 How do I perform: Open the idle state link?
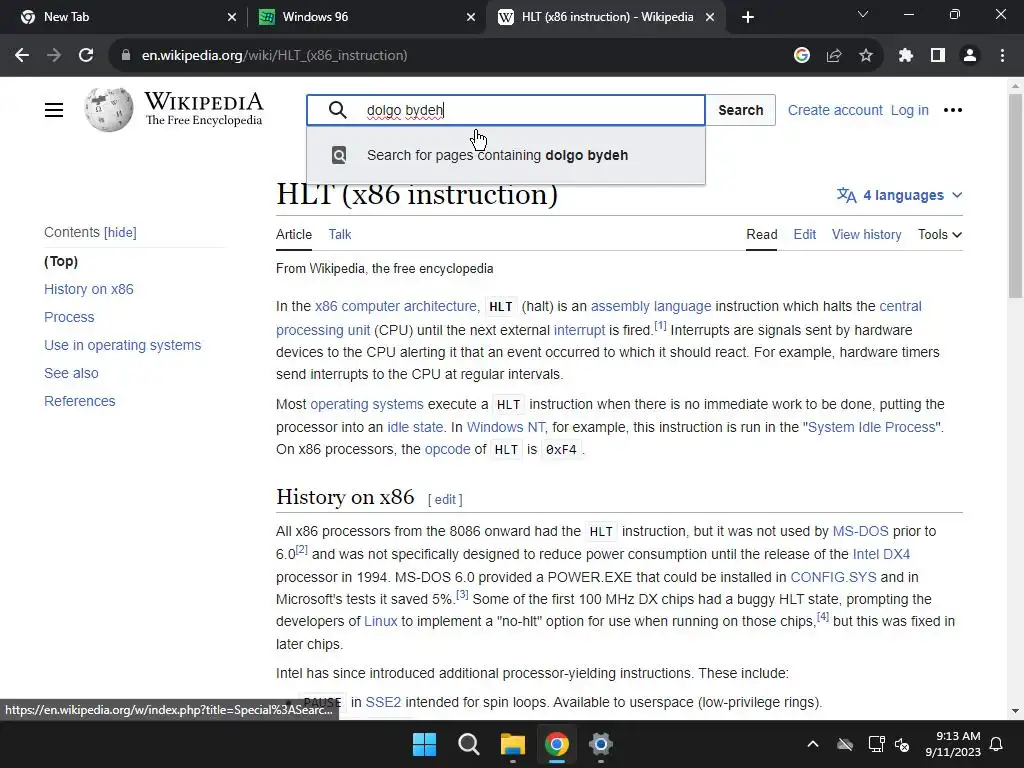click(x=415, y=427)
